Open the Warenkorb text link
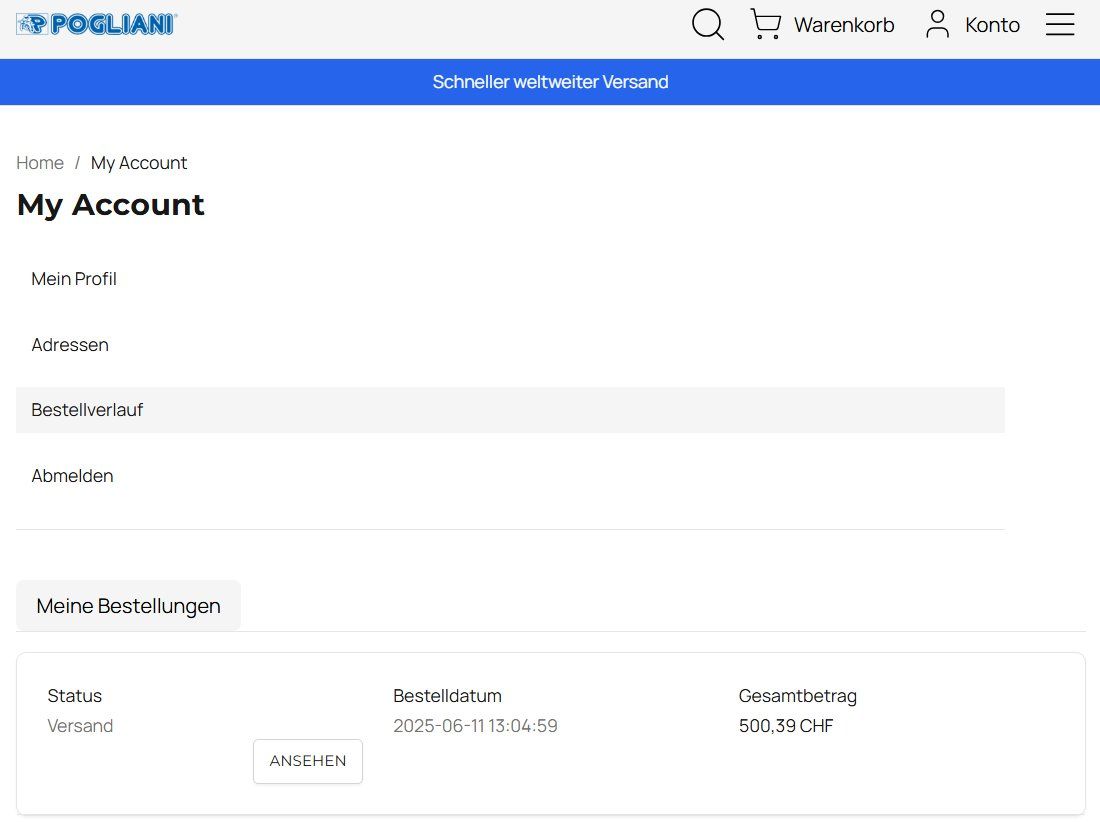Screen dimensions: 1100x822 click(844, 25)
